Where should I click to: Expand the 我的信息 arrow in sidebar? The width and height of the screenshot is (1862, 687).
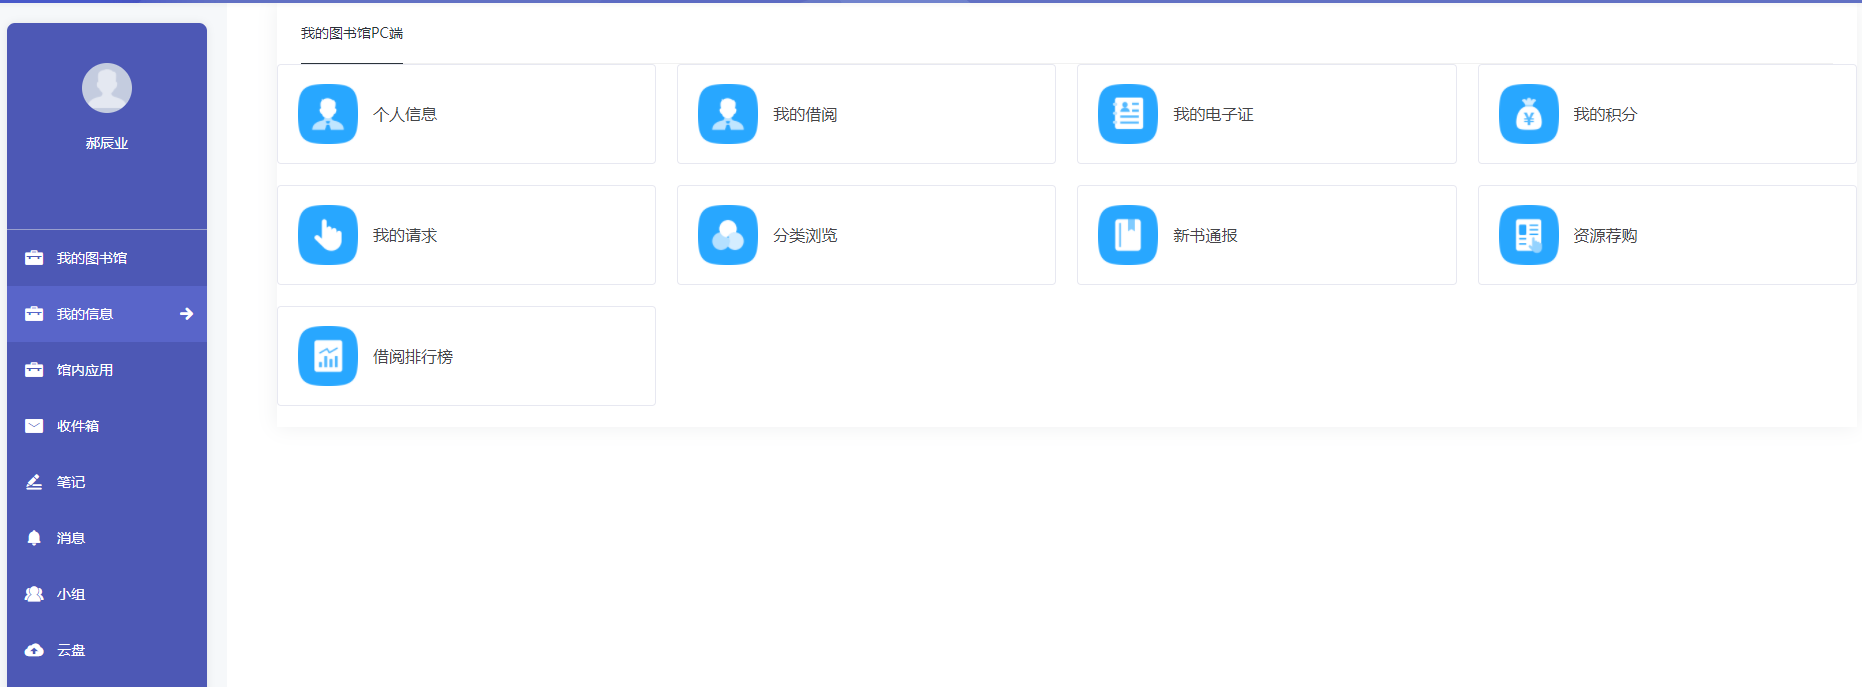point(186,314)
